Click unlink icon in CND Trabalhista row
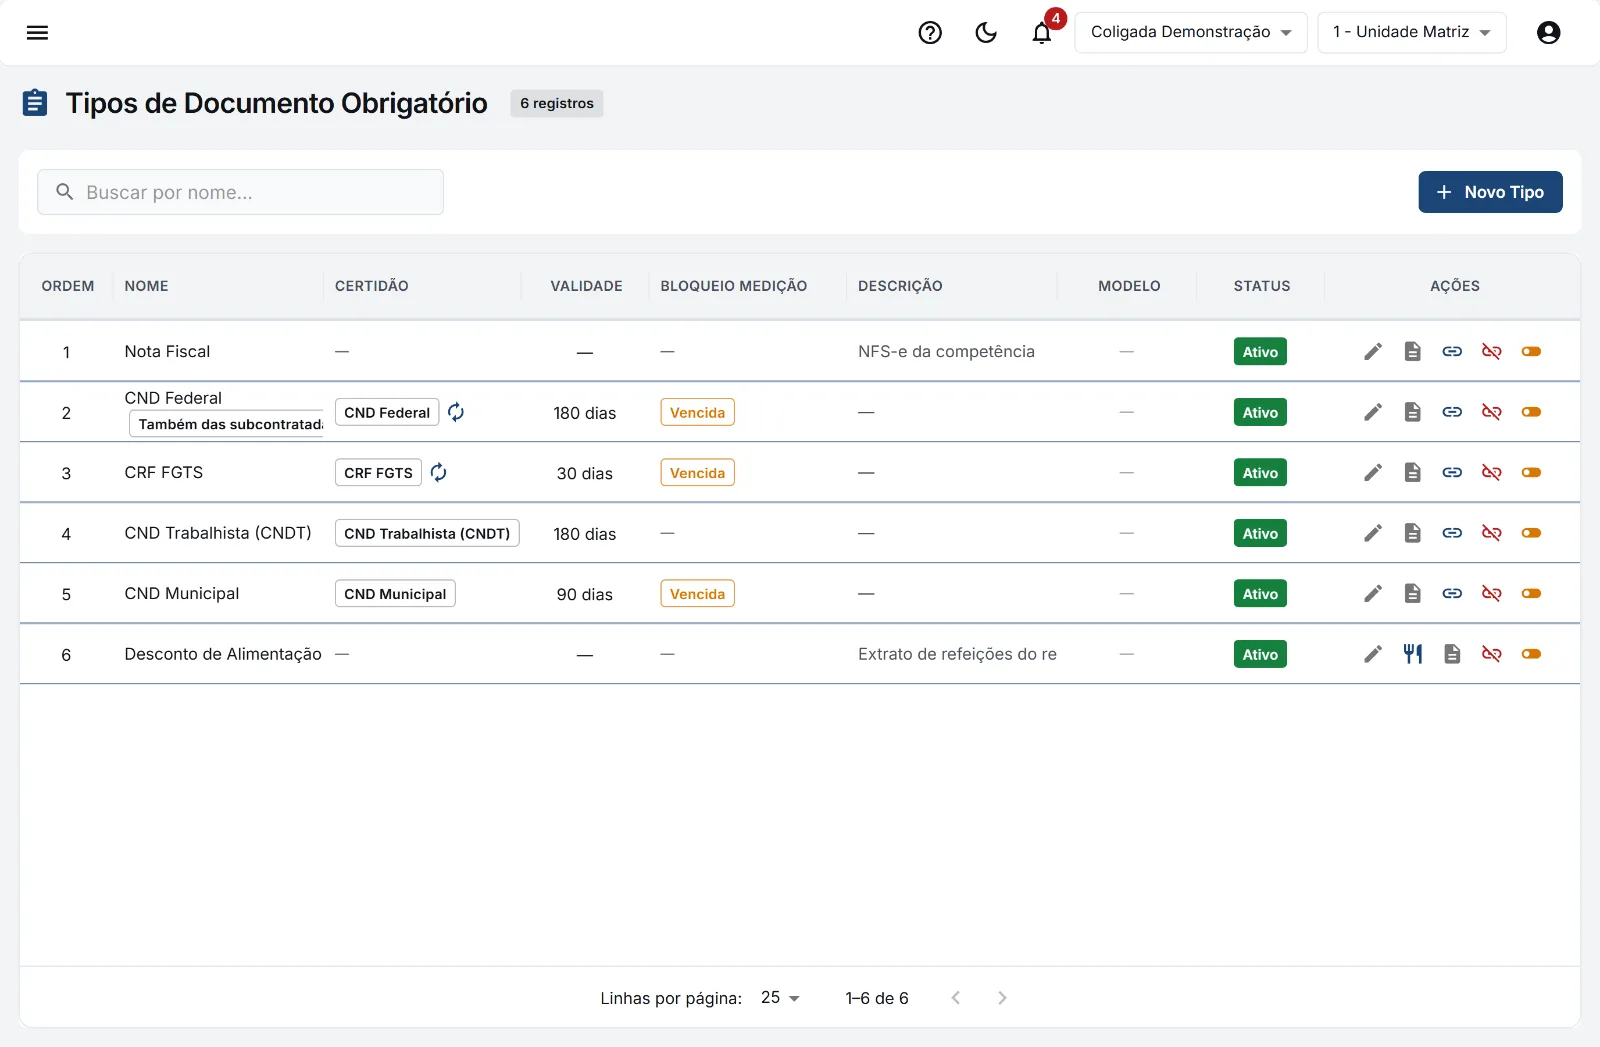 coord(1491,533)
